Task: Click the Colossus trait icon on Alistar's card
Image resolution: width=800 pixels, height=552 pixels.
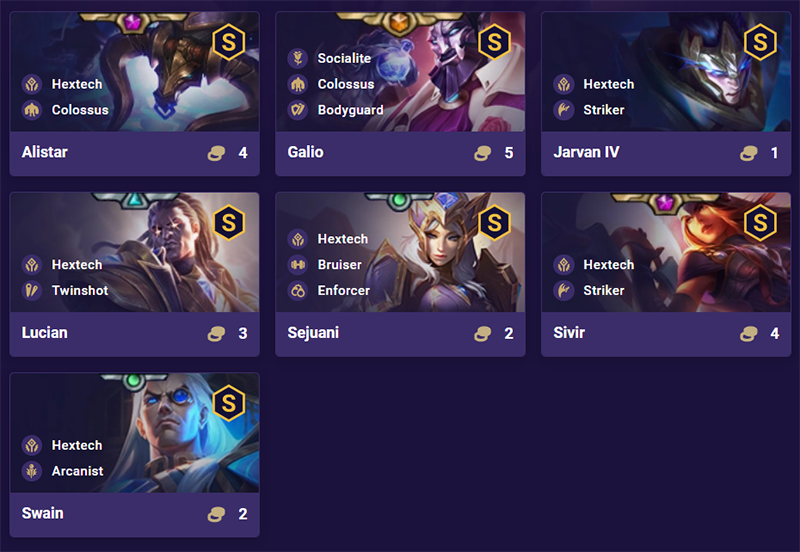Action: coord(31,110)
